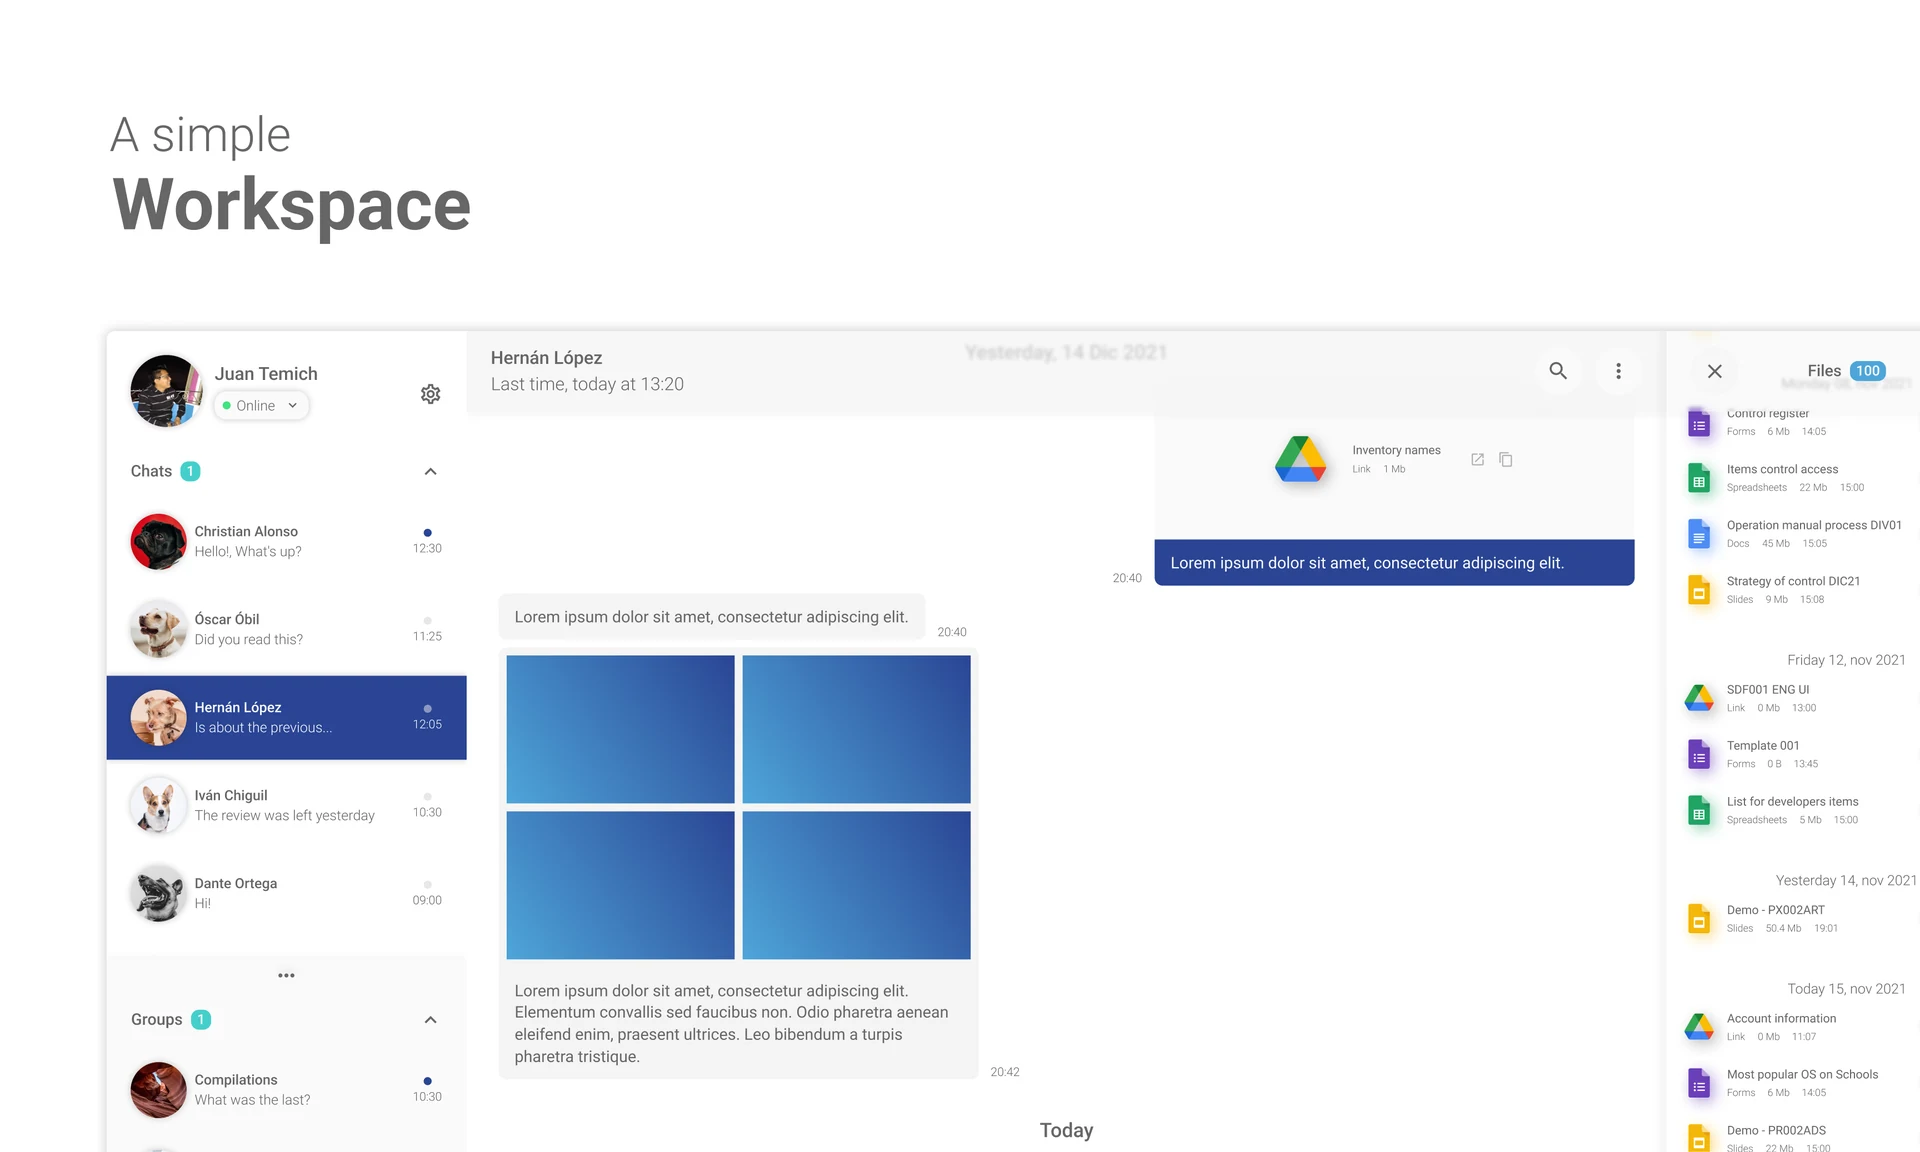Open Account information drive link icon
The image size is (1920, 1152).
coord(1699,1027)
